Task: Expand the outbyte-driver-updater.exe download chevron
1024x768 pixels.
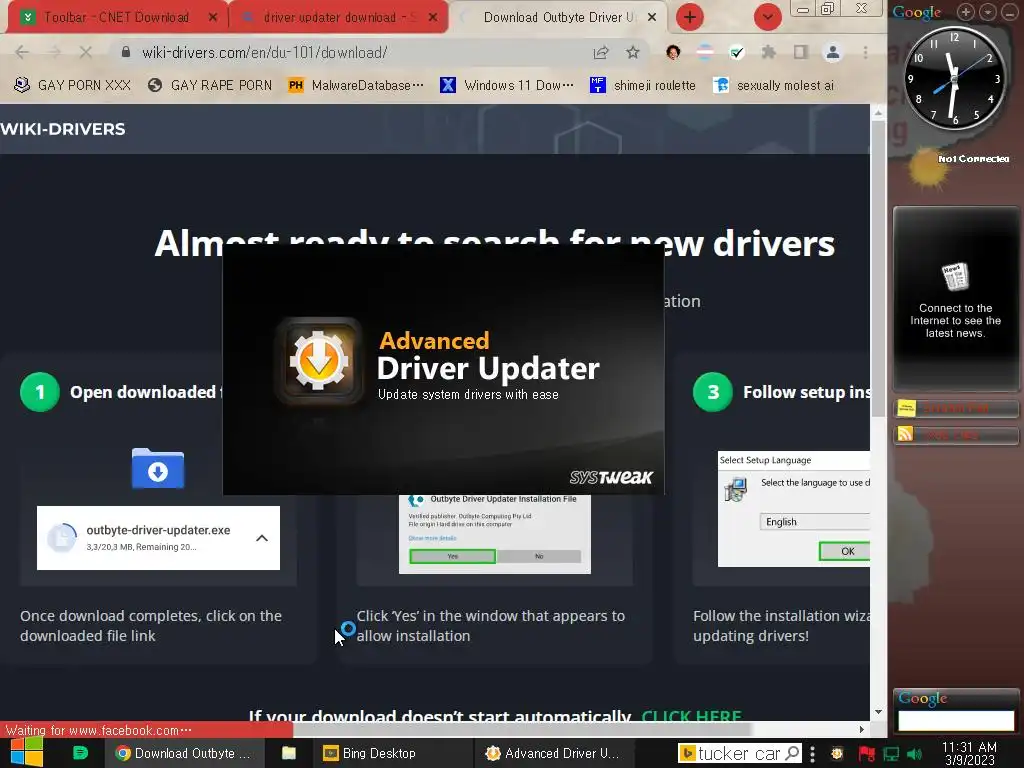Action: [262, 538]
